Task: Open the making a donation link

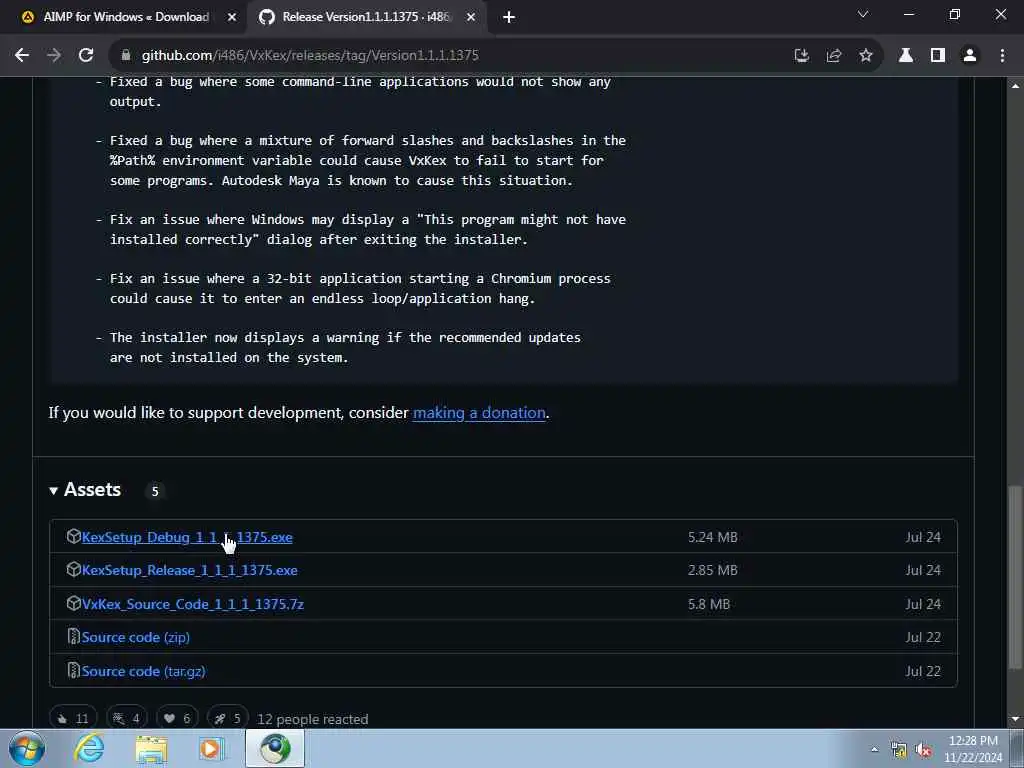Action: click(x=479, y=413)
